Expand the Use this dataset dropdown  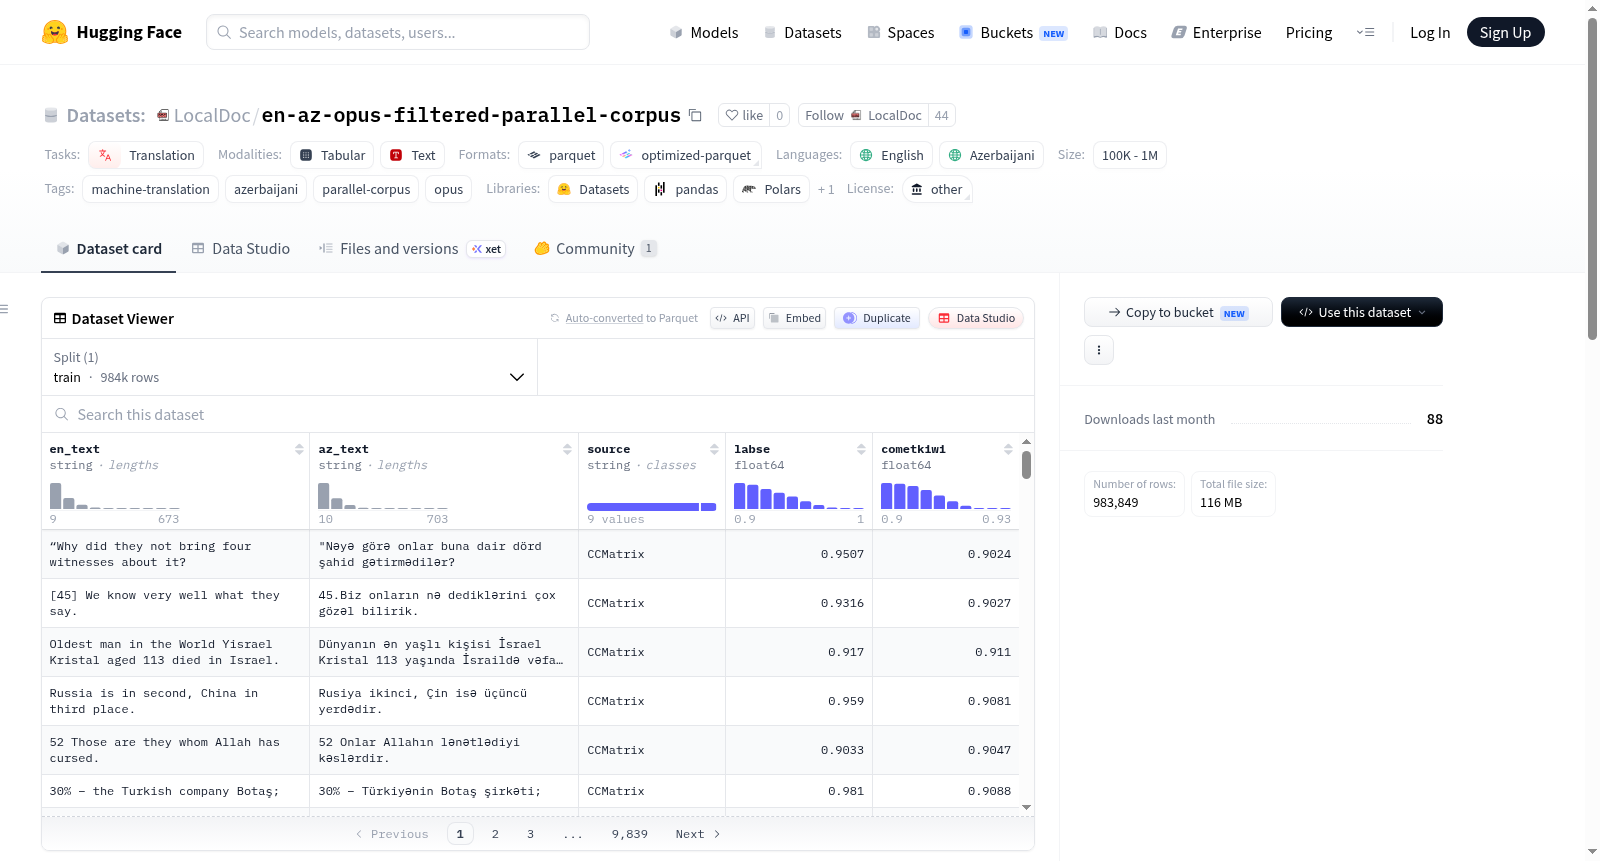1362,312
